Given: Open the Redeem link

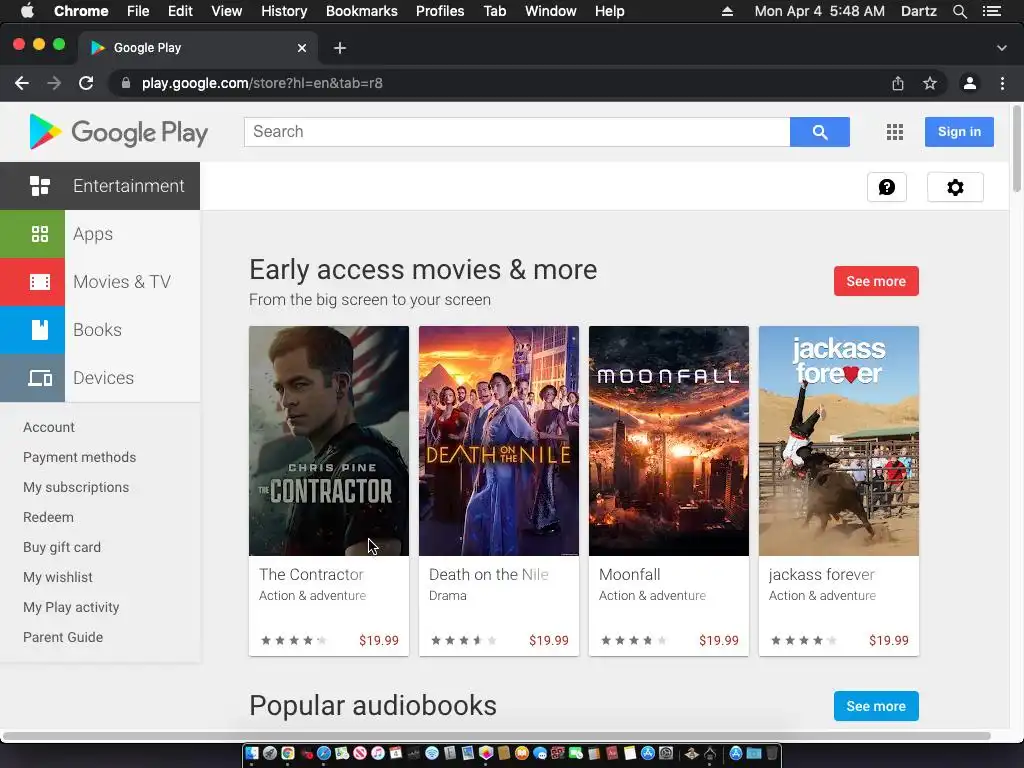Looking at the screenshot, I should [48, 517].
